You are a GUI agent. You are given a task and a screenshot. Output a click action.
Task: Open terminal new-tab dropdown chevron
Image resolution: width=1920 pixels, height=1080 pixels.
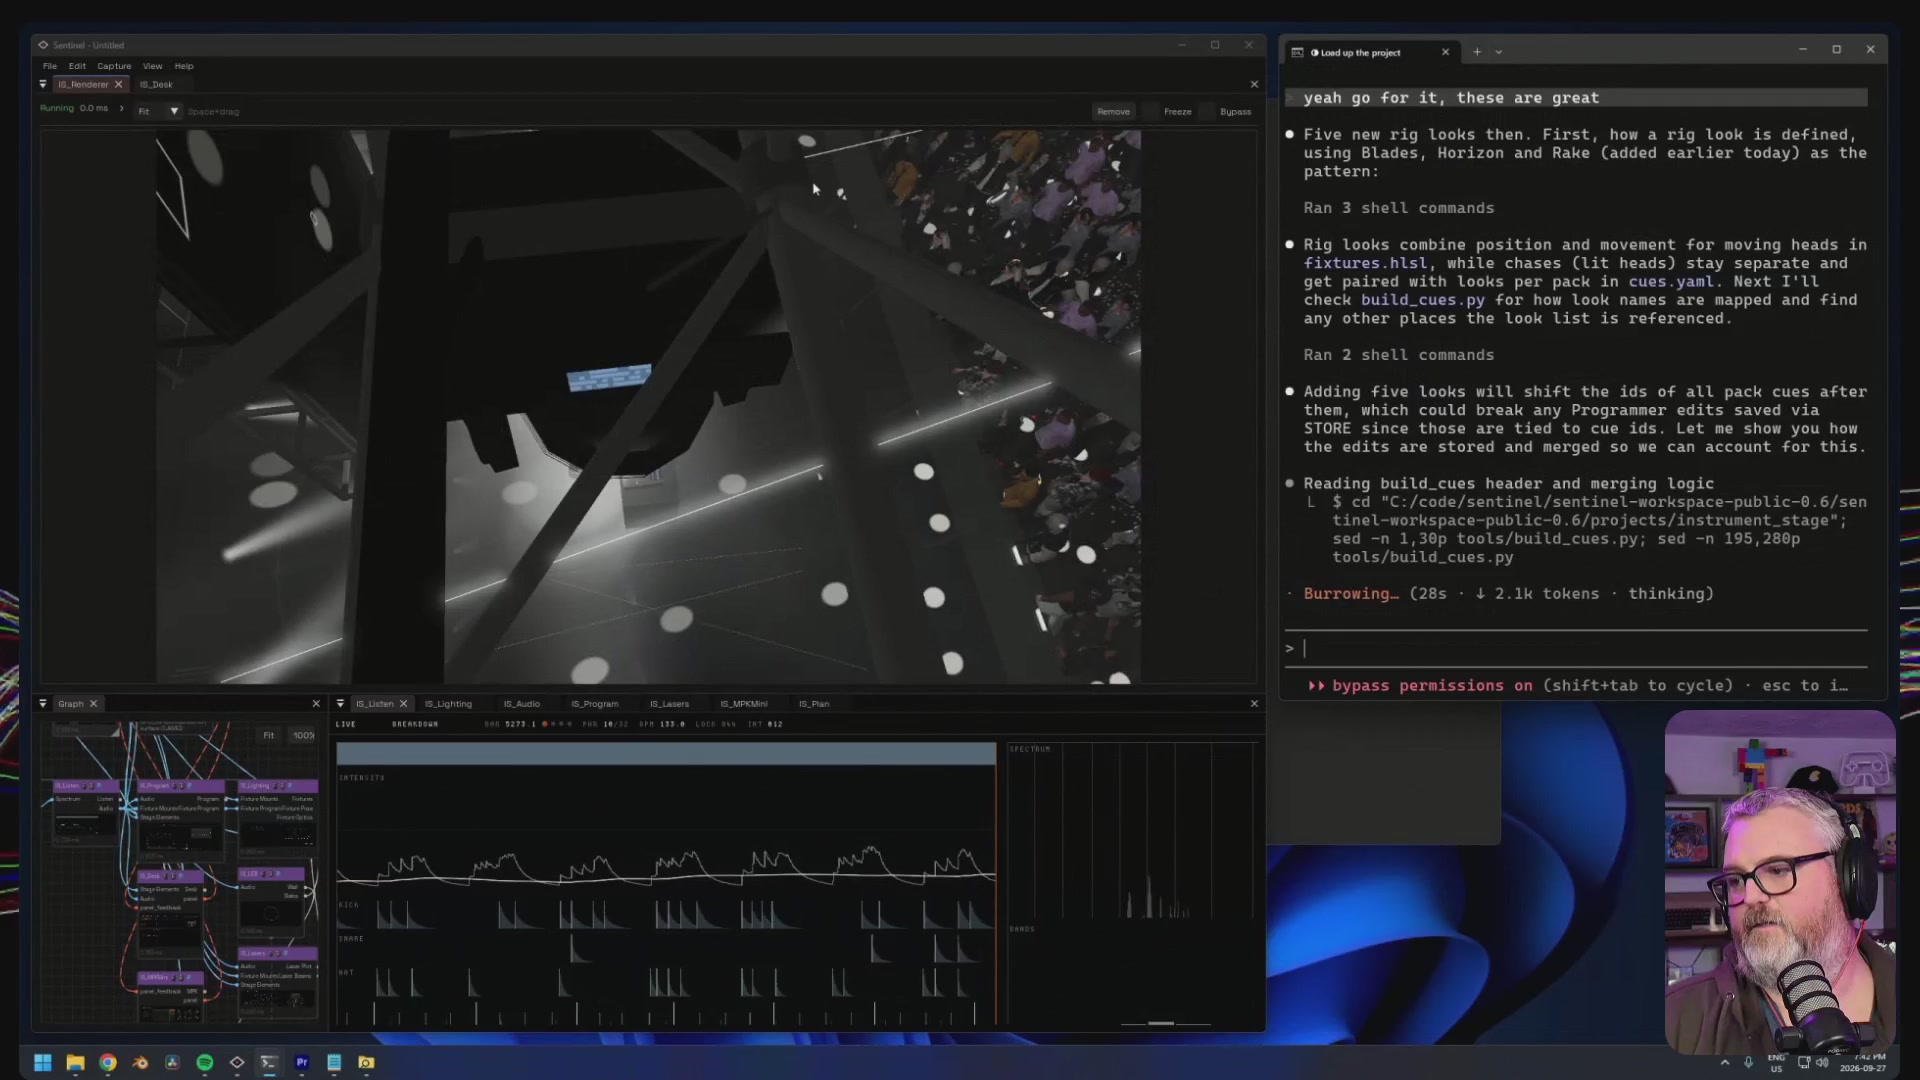1498,52
